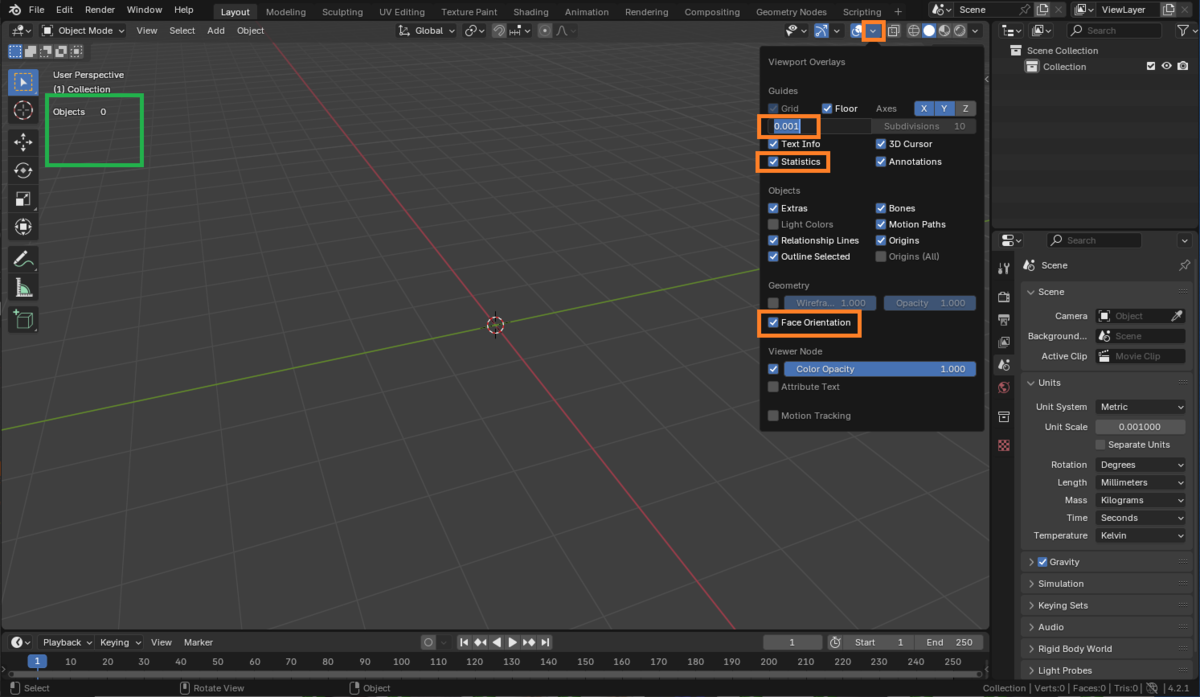Click the Unit Scale 0.001000 field
This screenshot has height=697, width=1200.
point(1140,427)
